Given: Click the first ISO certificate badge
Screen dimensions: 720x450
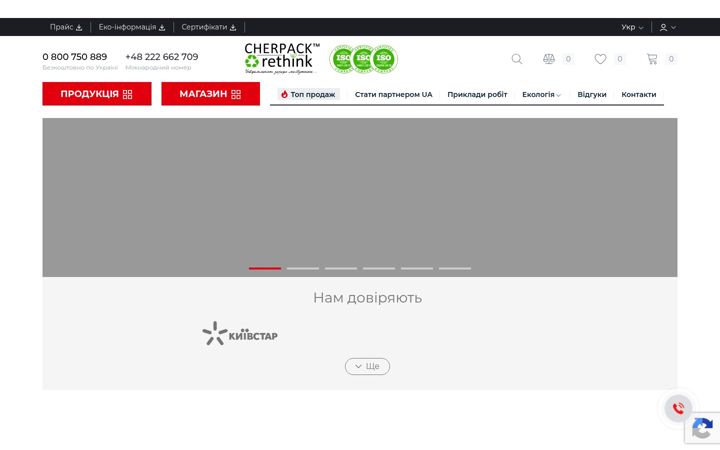Looking at the screenshot, I should (342, 59).
